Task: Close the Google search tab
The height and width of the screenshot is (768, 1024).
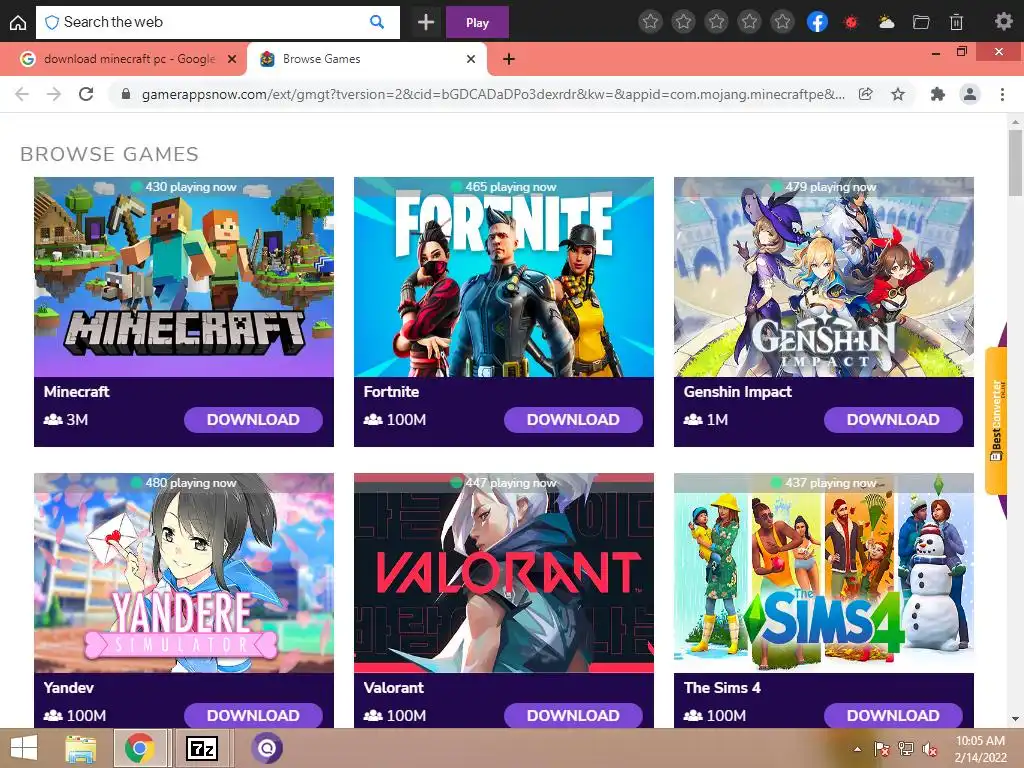Action: 232,59
